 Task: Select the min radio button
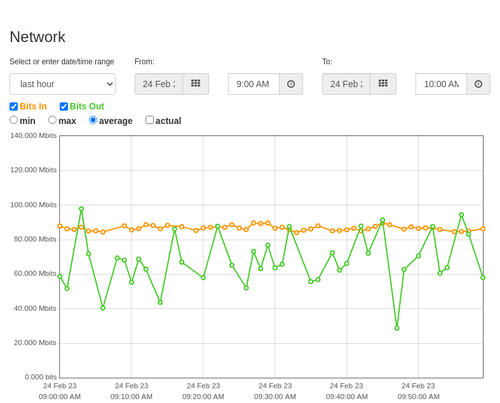pyautogui.click(x=14, y=120)
